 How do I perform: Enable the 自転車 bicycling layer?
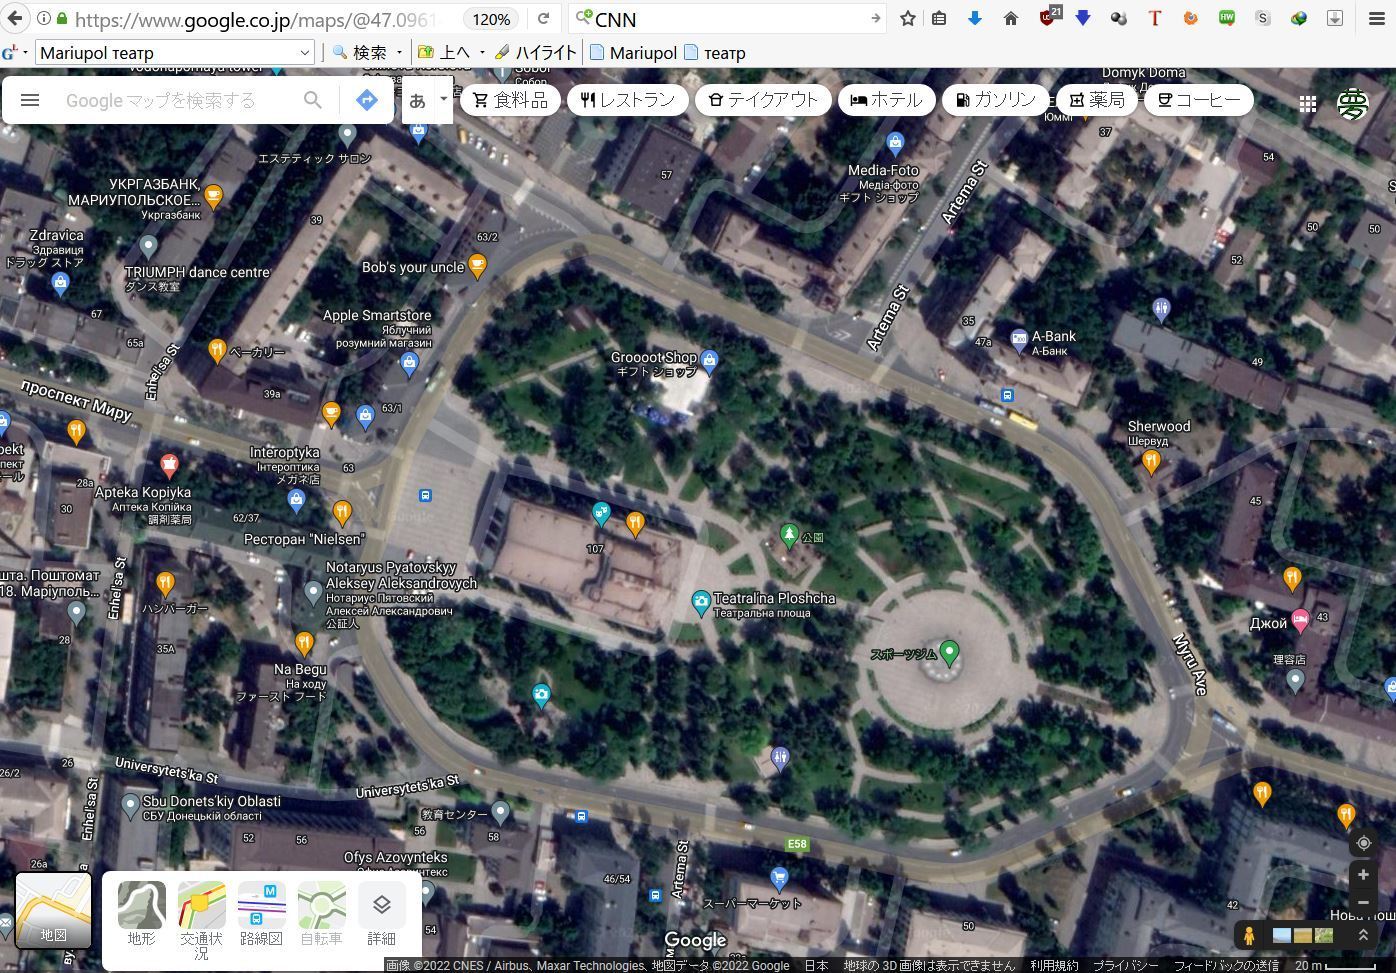pyautogui.click(x=321, y=913)
